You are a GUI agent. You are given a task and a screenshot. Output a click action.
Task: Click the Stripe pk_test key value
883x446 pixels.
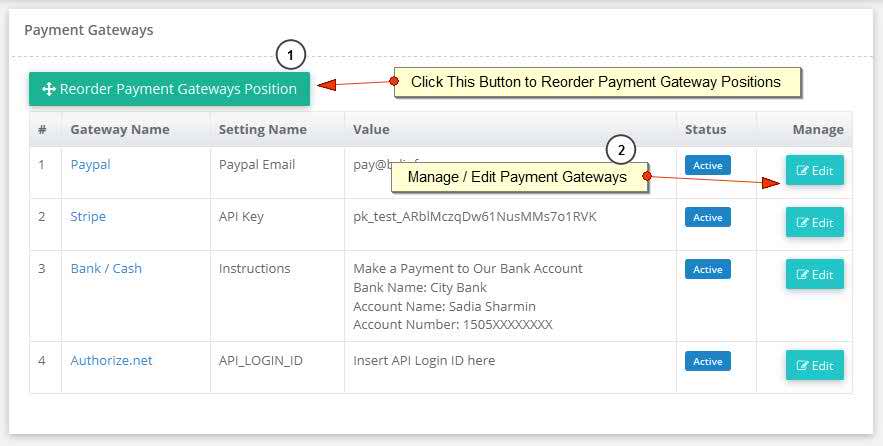point(475,217)
